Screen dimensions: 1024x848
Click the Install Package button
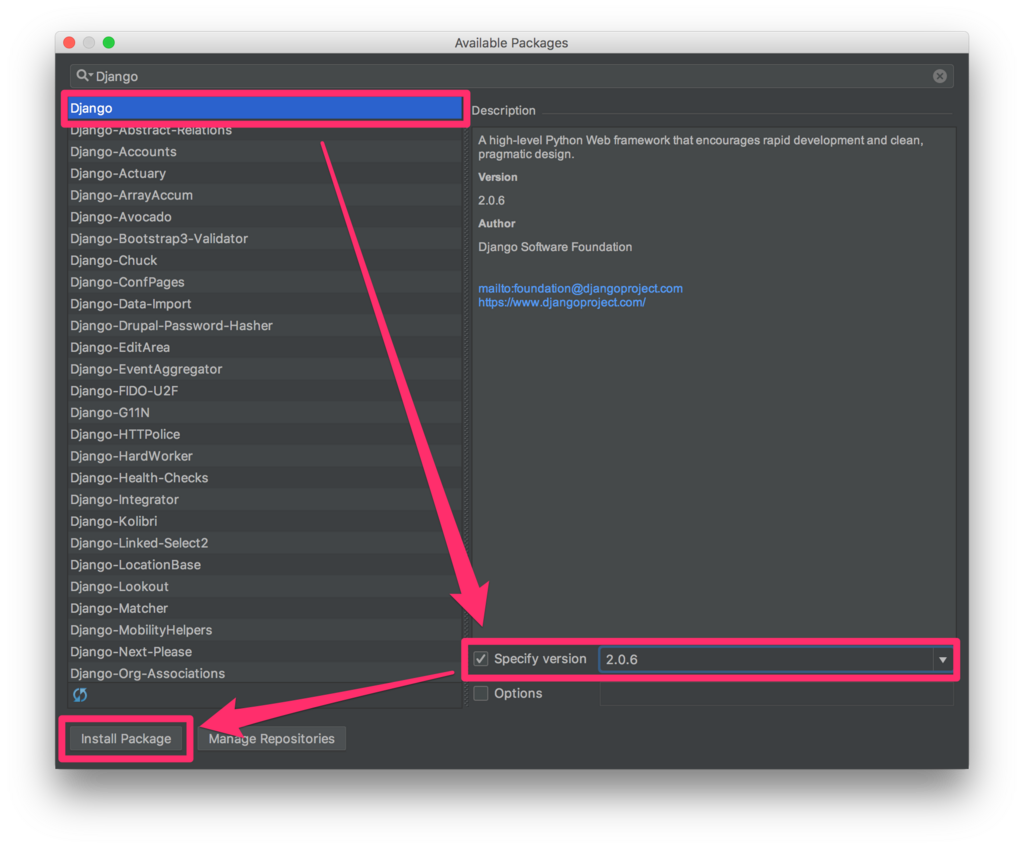126,738
